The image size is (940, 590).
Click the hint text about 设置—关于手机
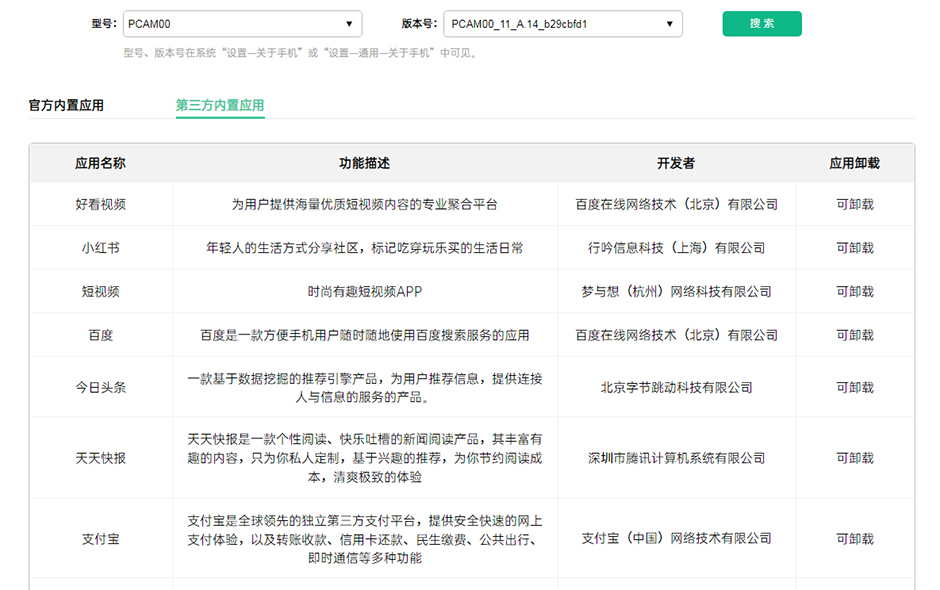[x=300, y=53]
